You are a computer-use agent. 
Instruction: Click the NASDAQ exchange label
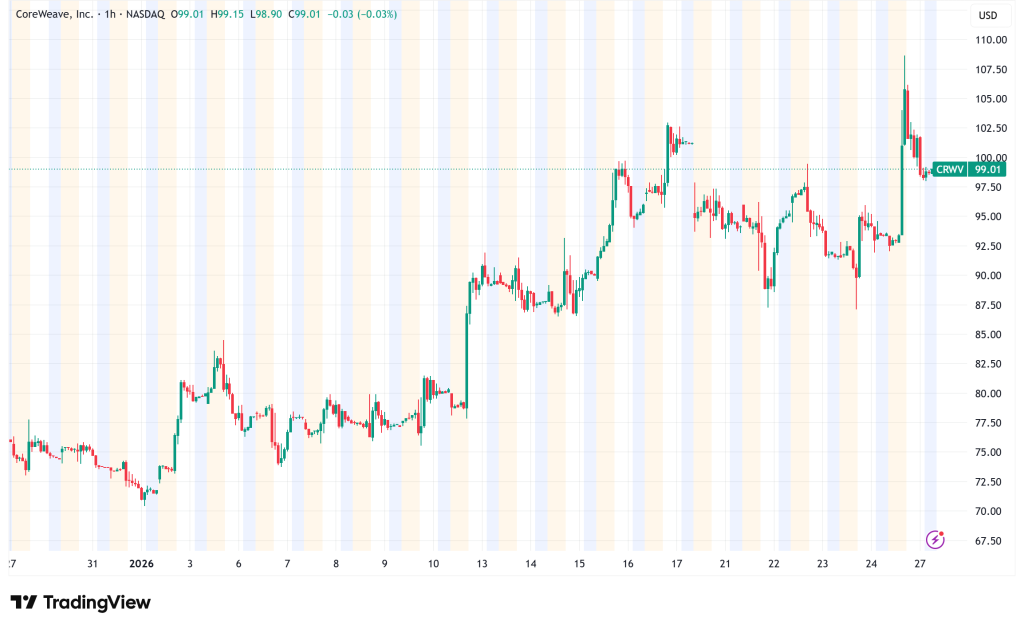[146, 14]
